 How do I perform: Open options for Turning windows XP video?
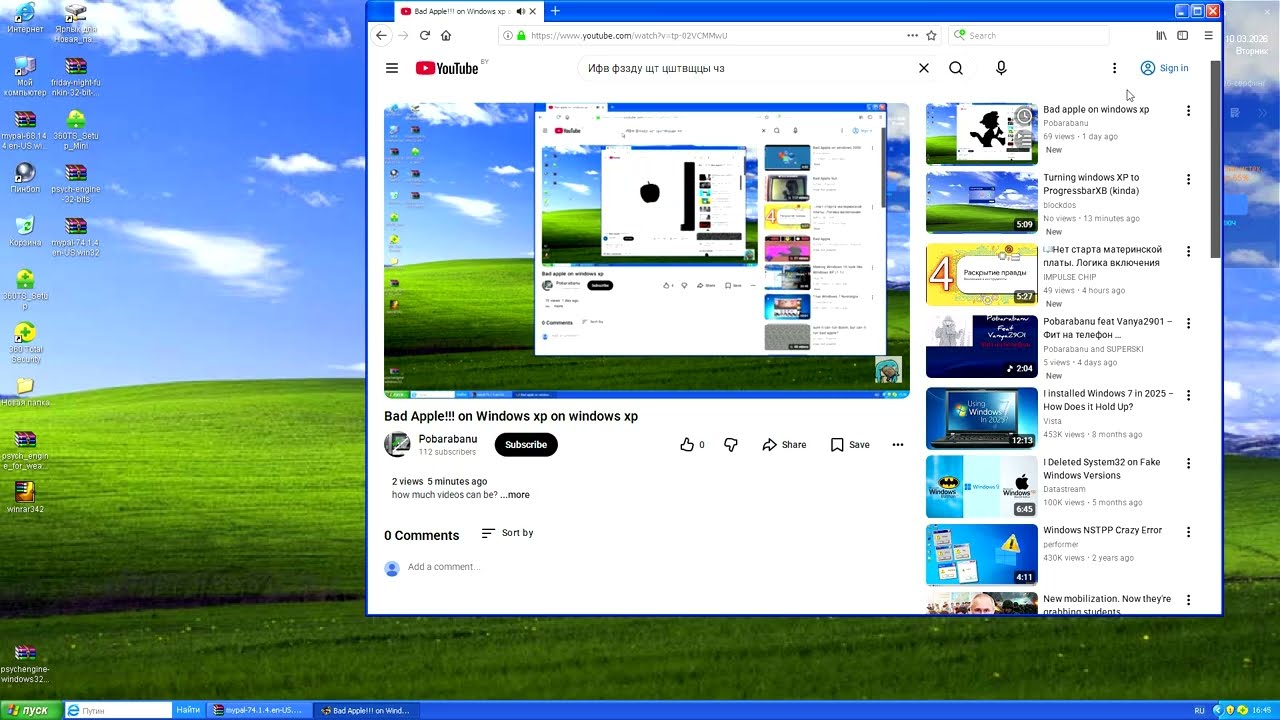1188,180
